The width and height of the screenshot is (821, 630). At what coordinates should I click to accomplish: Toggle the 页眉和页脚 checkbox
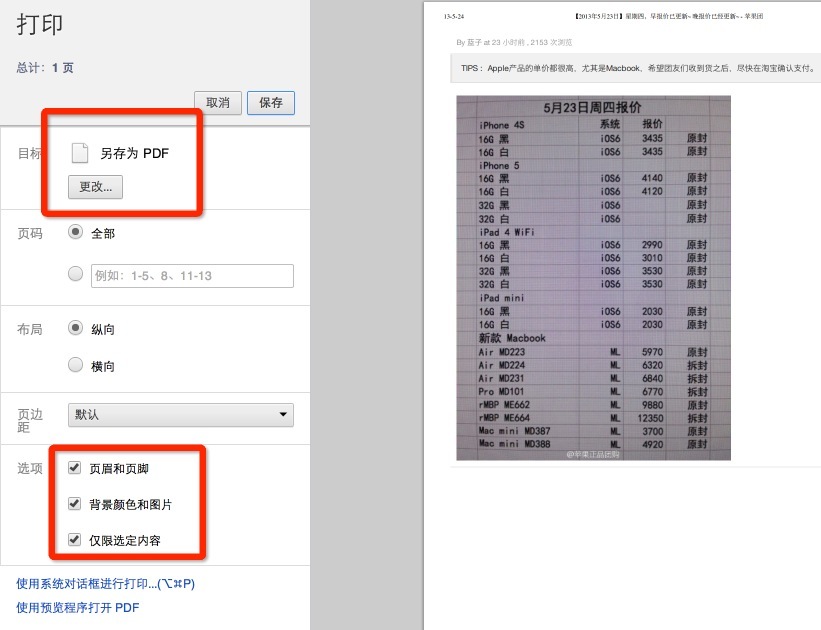point(74,468)
